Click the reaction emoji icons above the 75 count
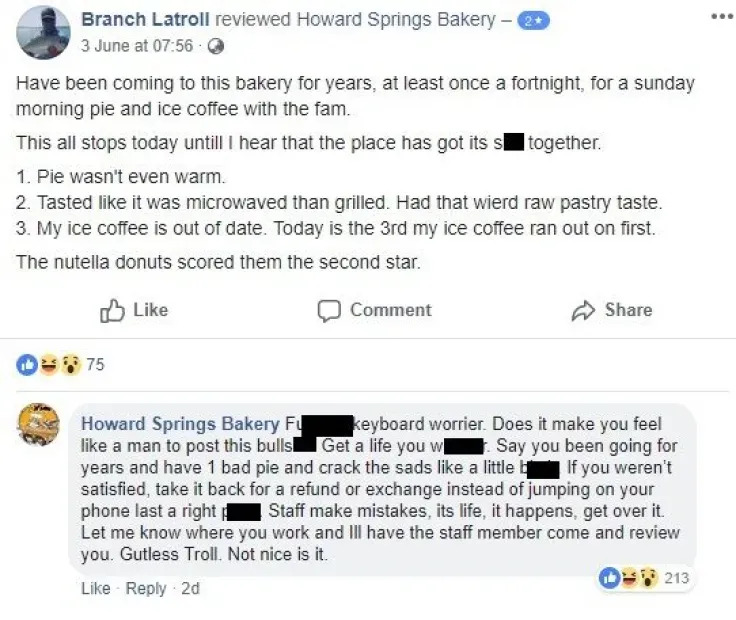 coord(48,364)
